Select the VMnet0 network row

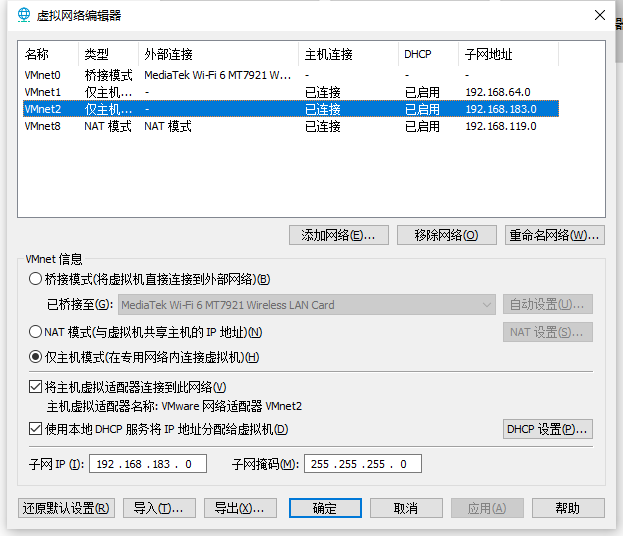(x=291, y=75)
